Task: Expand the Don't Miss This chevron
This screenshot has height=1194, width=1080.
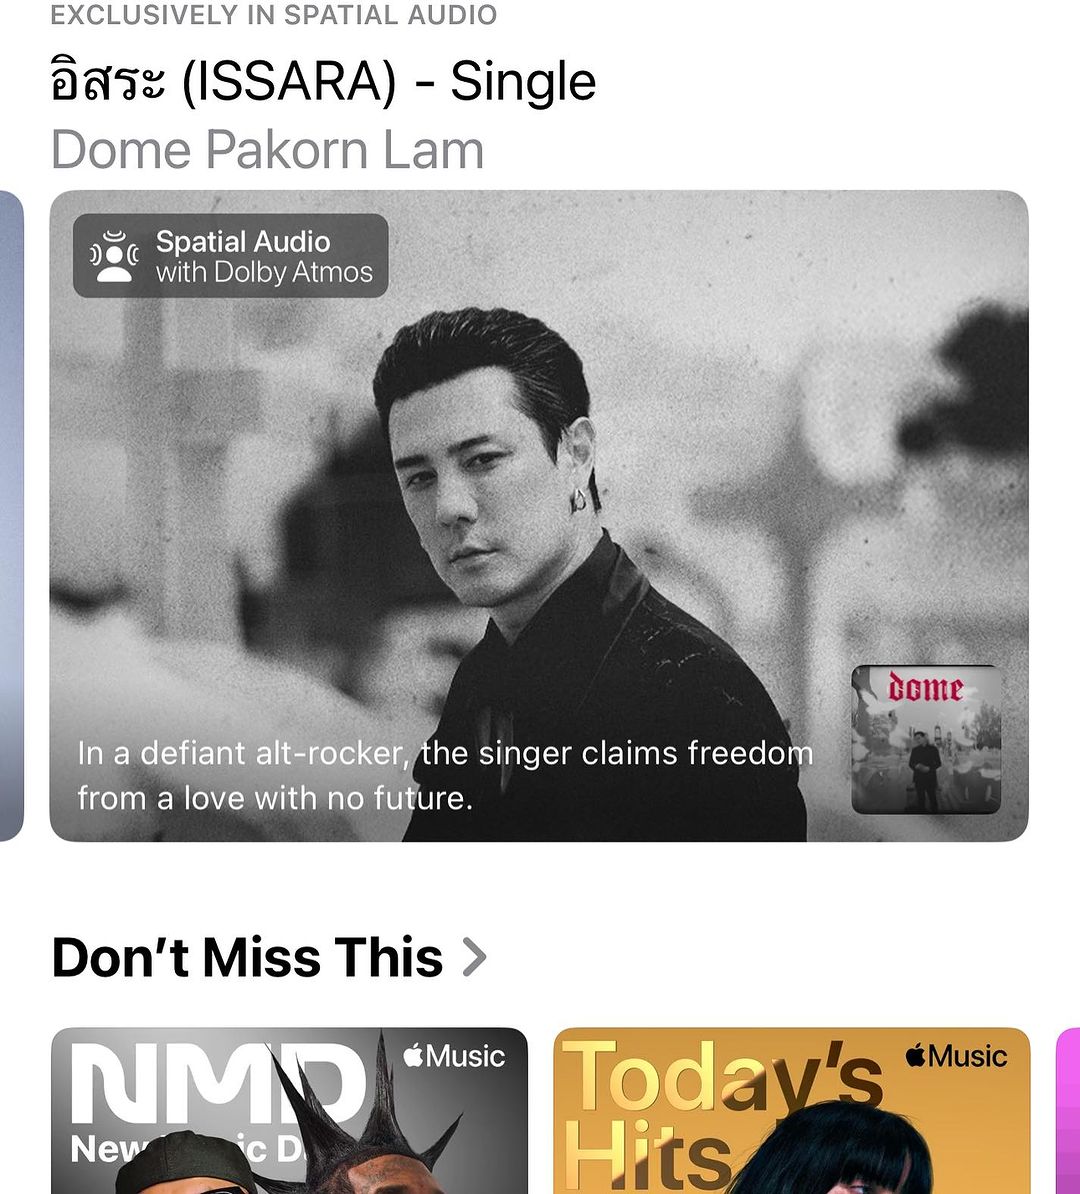Action: click(474, 957)
